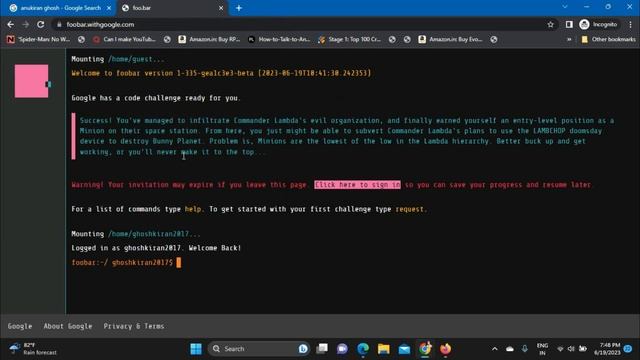Screen dimensions: 640x360
Task: Reload the foobar page
Action: [x=41, y=24]
